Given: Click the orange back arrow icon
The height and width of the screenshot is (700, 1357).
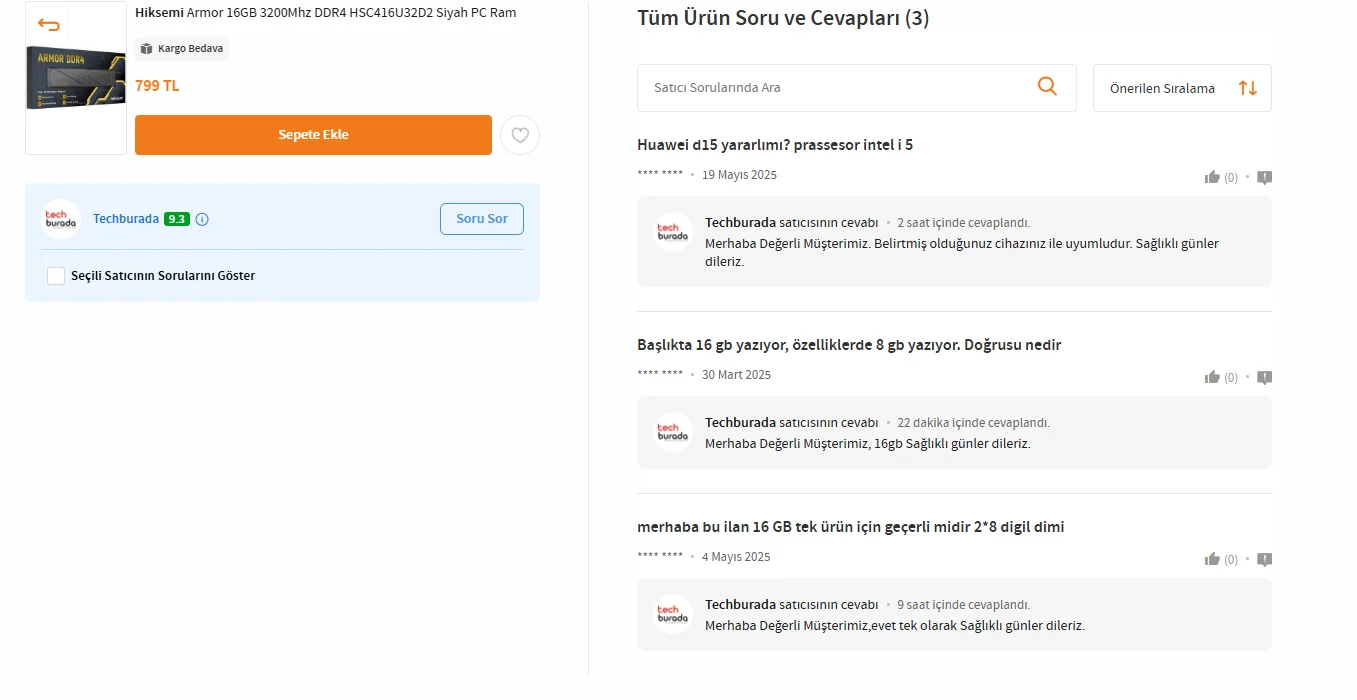Looking at the screenshot, I should click(x=48, y=24).
